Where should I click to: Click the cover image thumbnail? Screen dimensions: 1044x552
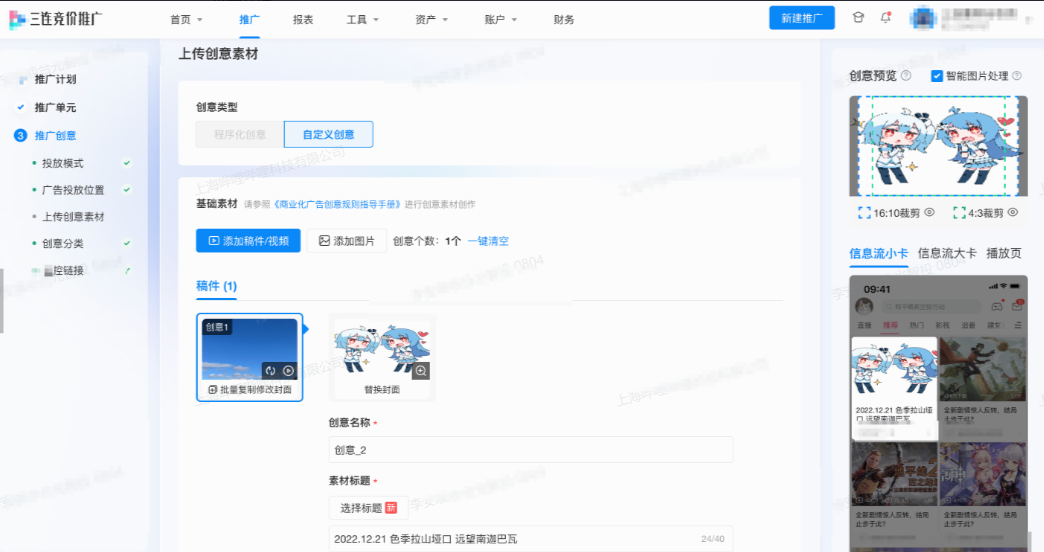click(382, 348)
